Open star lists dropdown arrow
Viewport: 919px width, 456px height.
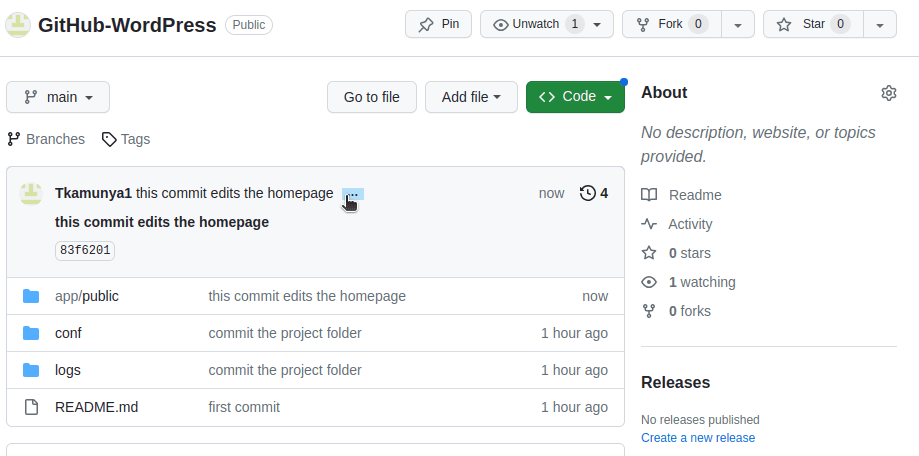(880, 25)
